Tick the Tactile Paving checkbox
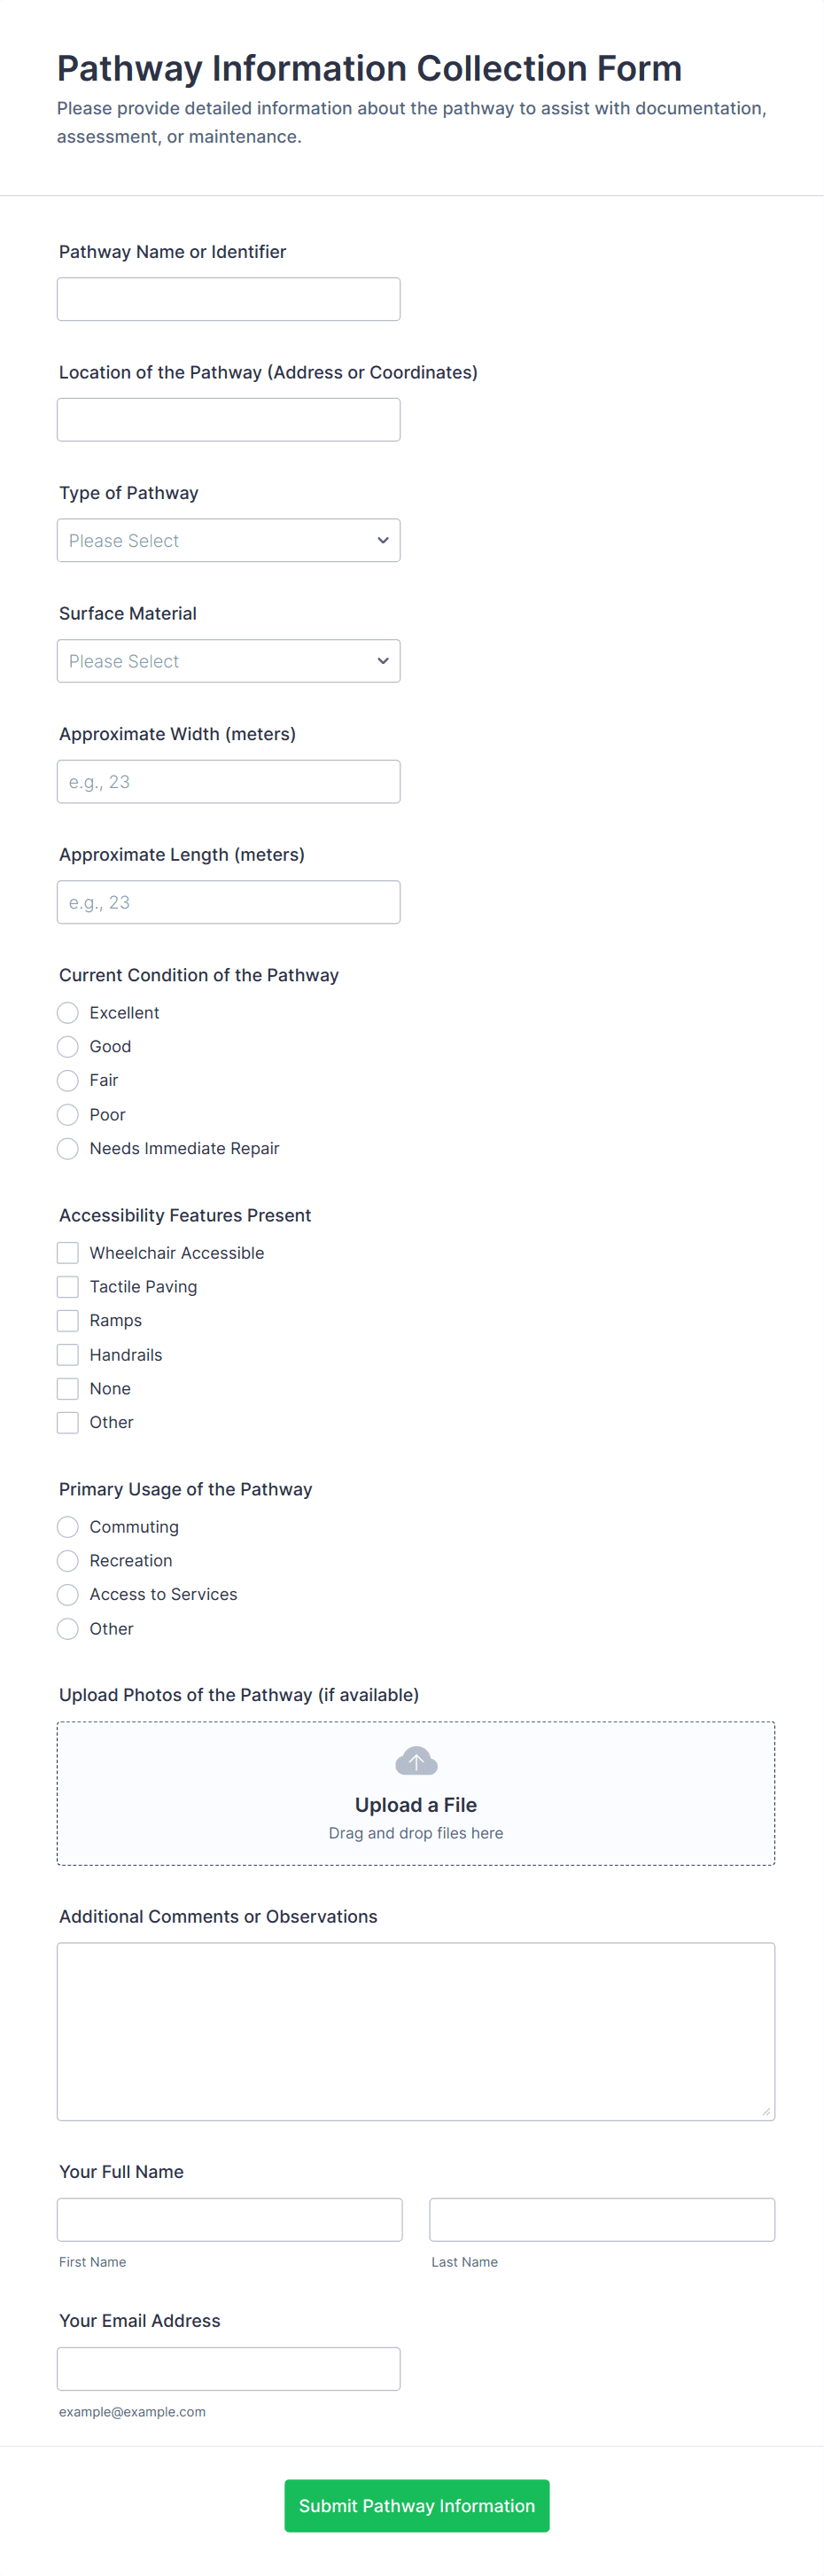This screenshot has height=2576, width=824. coord(68,1287)
